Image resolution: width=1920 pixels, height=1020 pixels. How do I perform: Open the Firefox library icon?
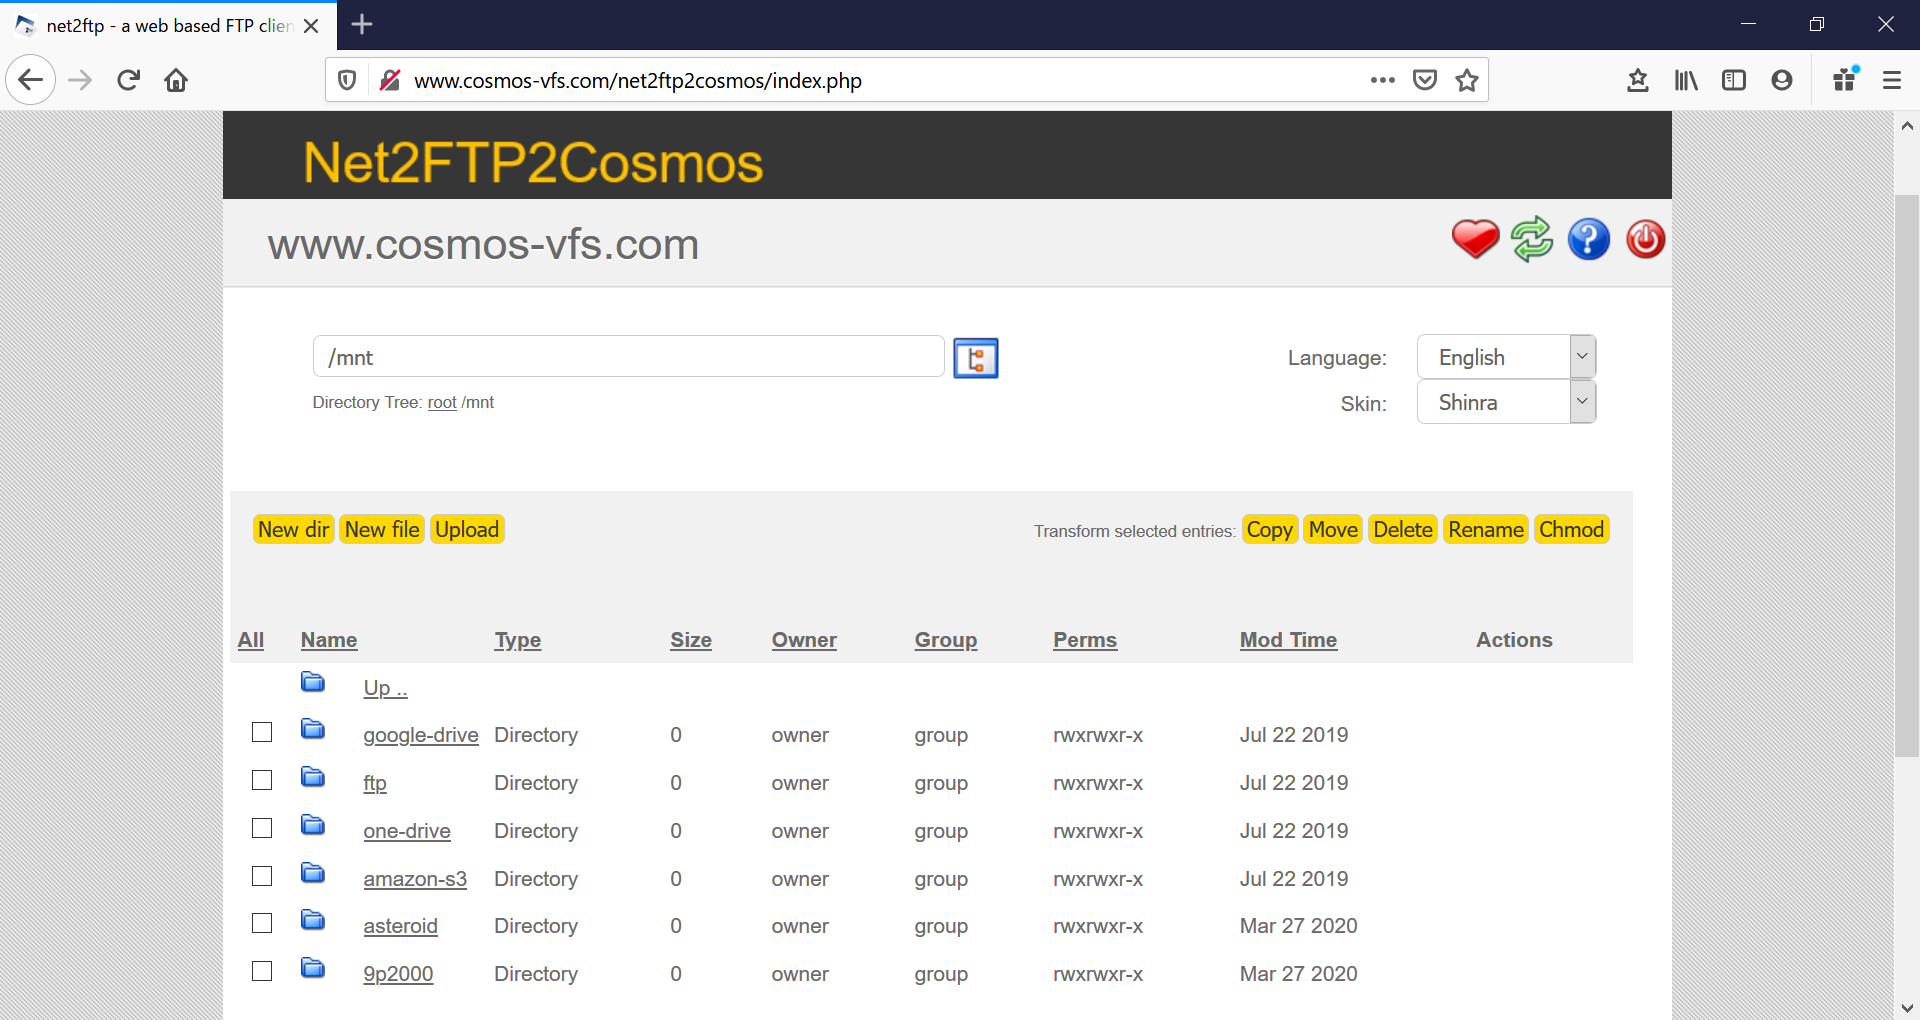click(1686, 80)
